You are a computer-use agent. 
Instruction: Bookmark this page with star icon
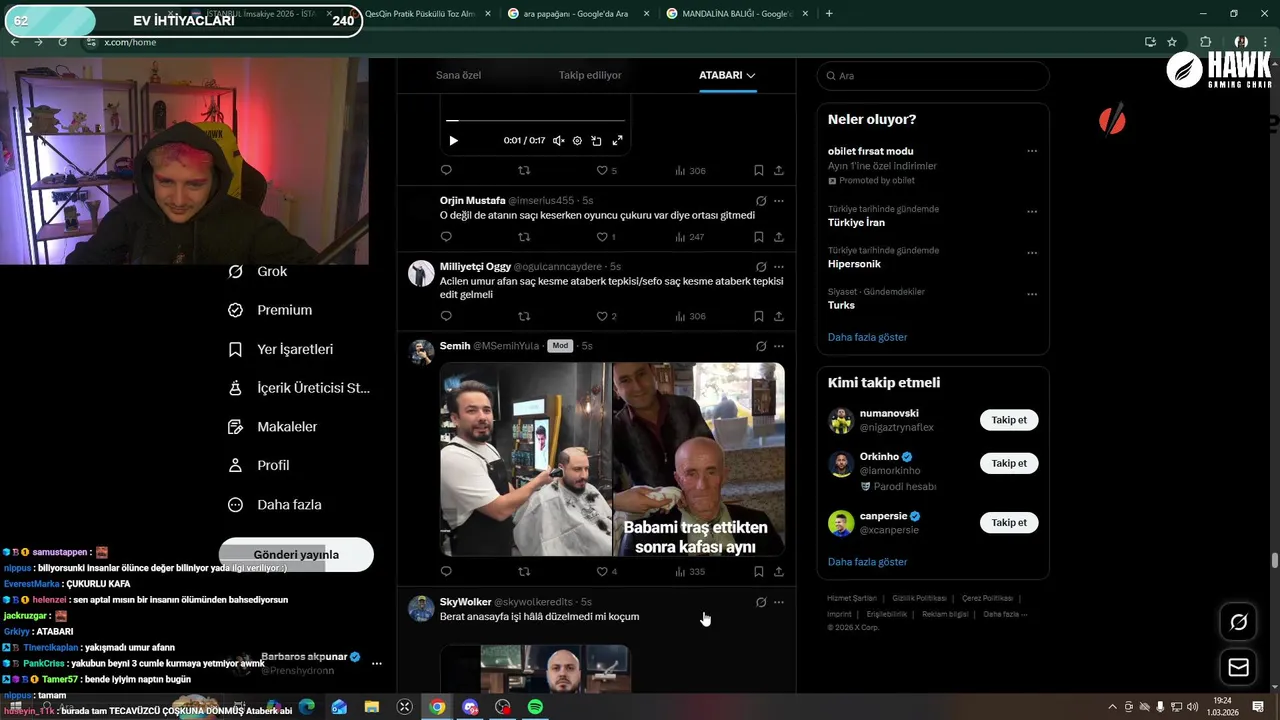click(1172, 42)
